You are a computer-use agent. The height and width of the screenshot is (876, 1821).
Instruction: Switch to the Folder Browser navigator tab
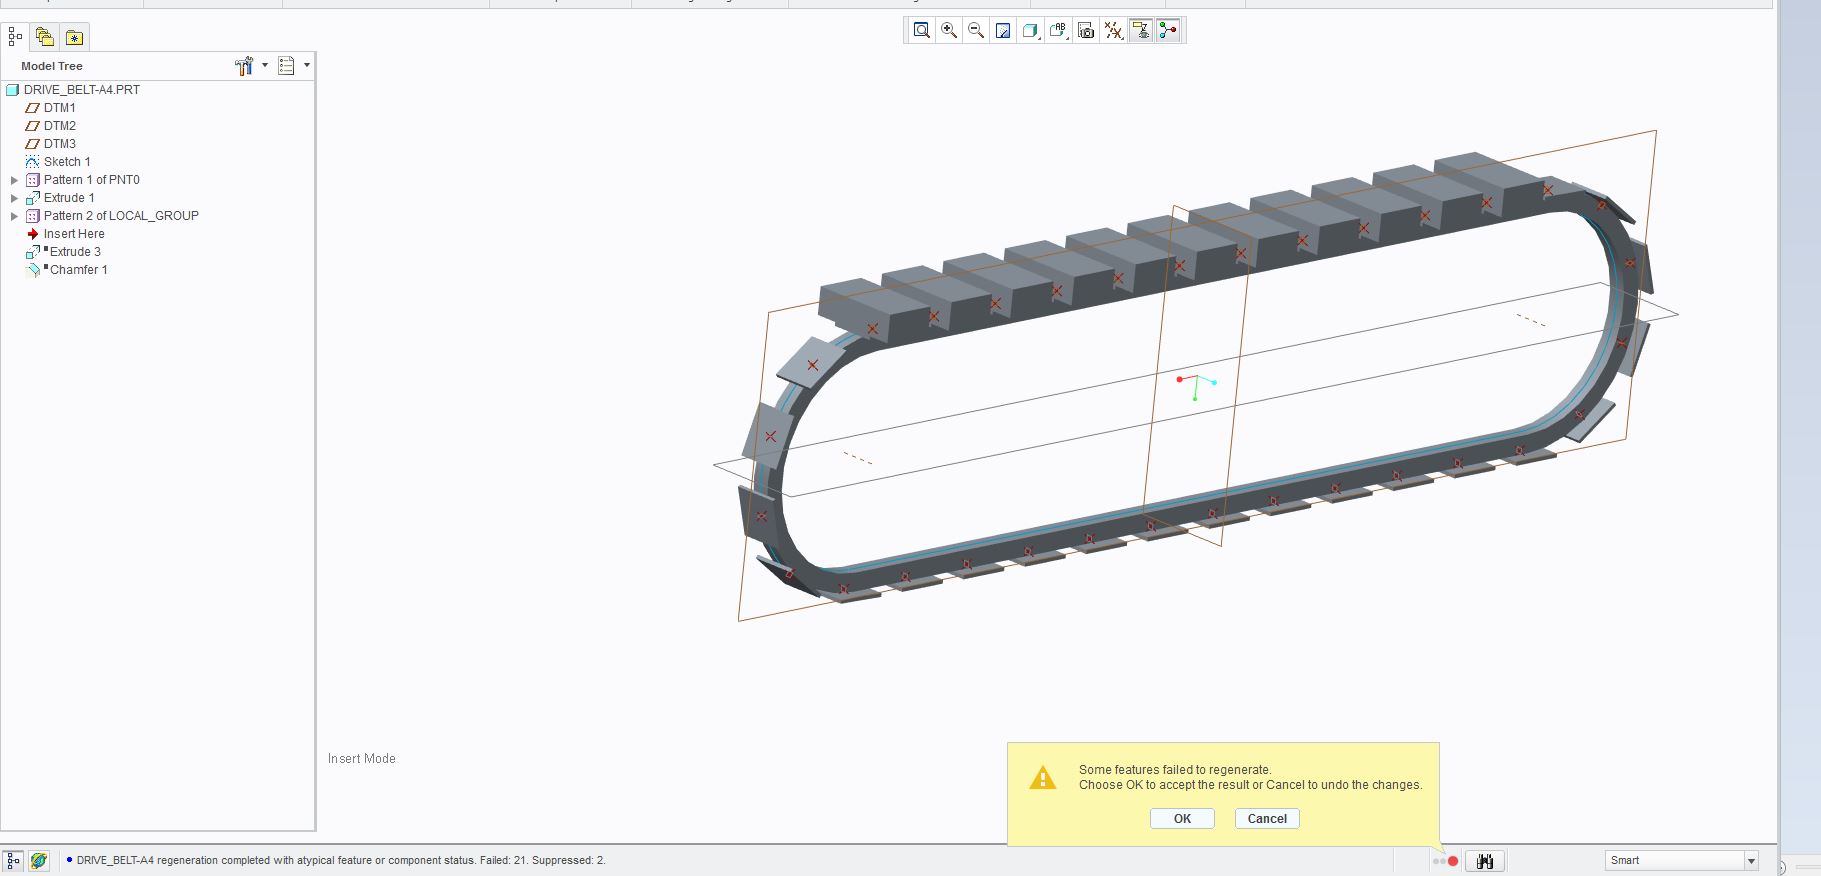click(x=44, y=37)
